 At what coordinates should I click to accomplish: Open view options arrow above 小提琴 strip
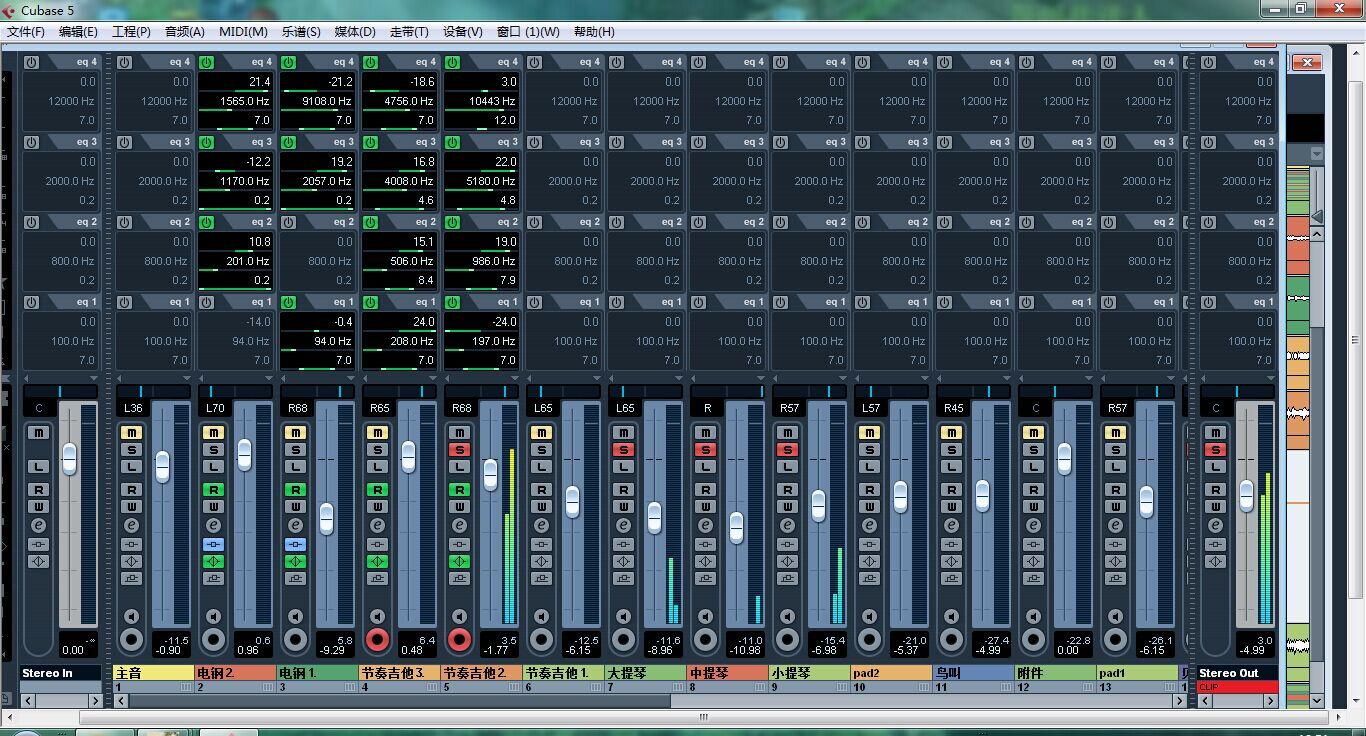843,378
